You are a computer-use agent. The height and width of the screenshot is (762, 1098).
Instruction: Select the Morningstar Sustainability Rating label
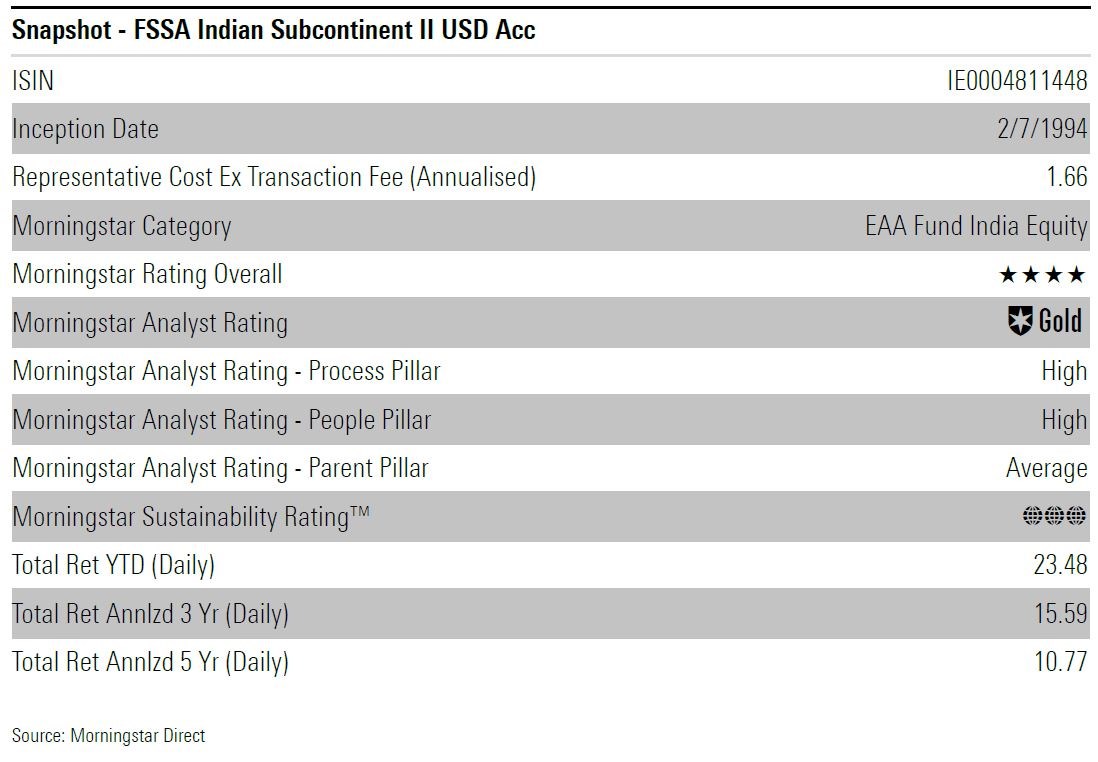coord(191,517)
